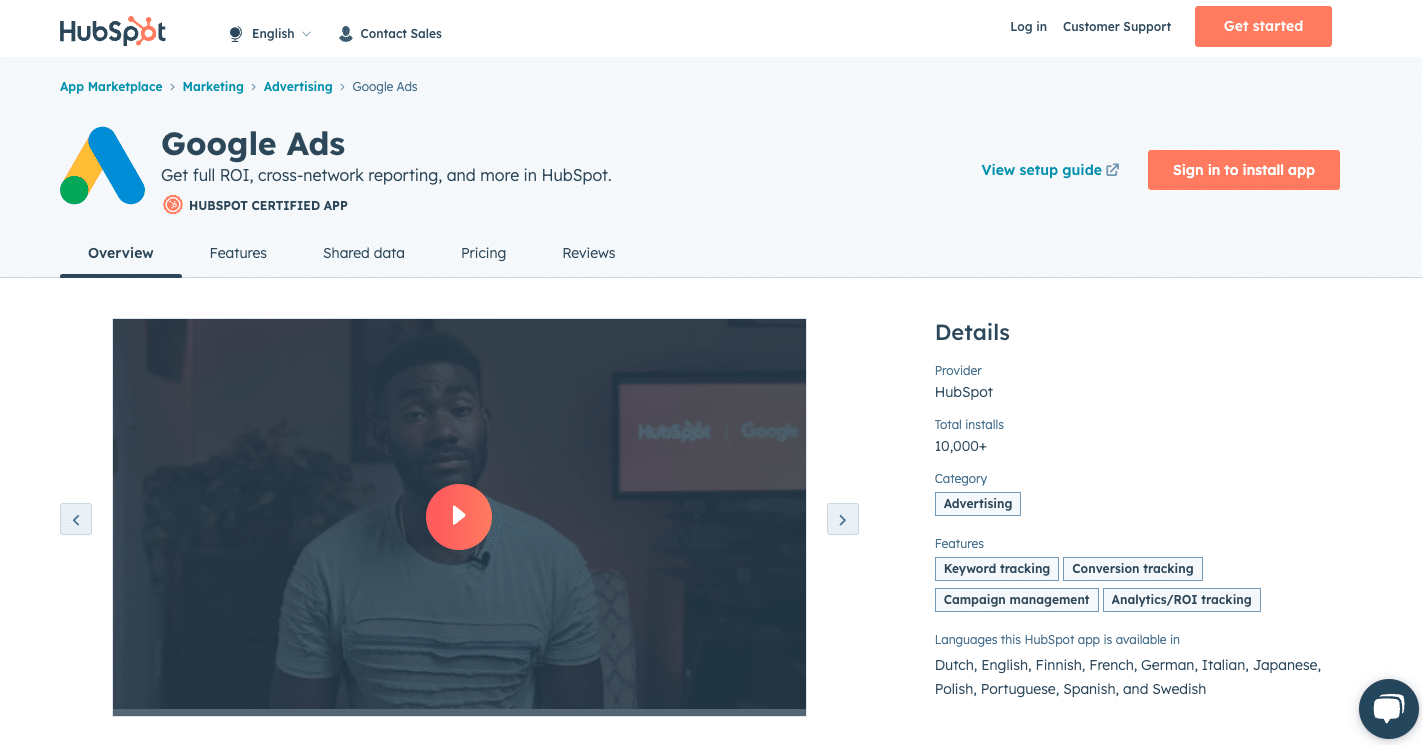Viewport: 1422px width, 745px height.
Task: Click the Google Ads page heading
Action: [253, 144]
